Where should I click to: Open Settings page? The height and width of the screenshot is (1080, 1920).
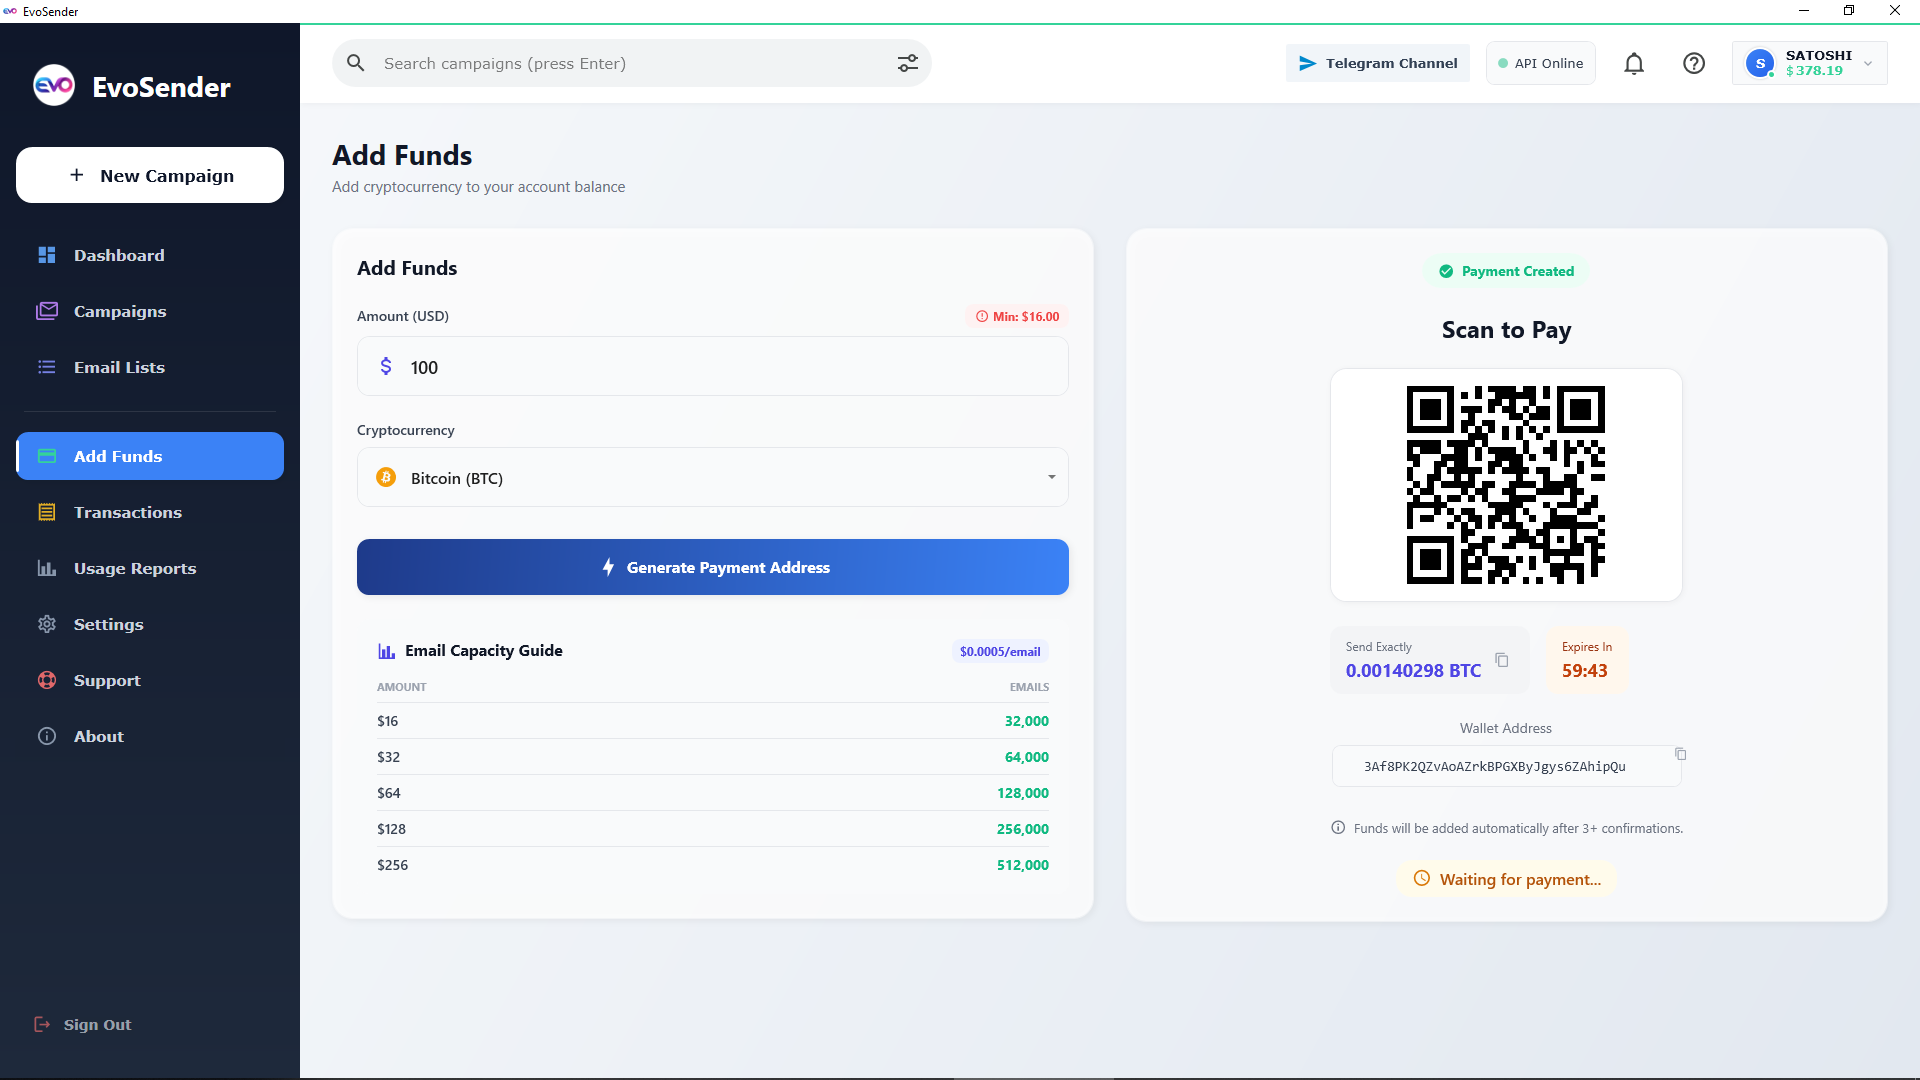150,624
